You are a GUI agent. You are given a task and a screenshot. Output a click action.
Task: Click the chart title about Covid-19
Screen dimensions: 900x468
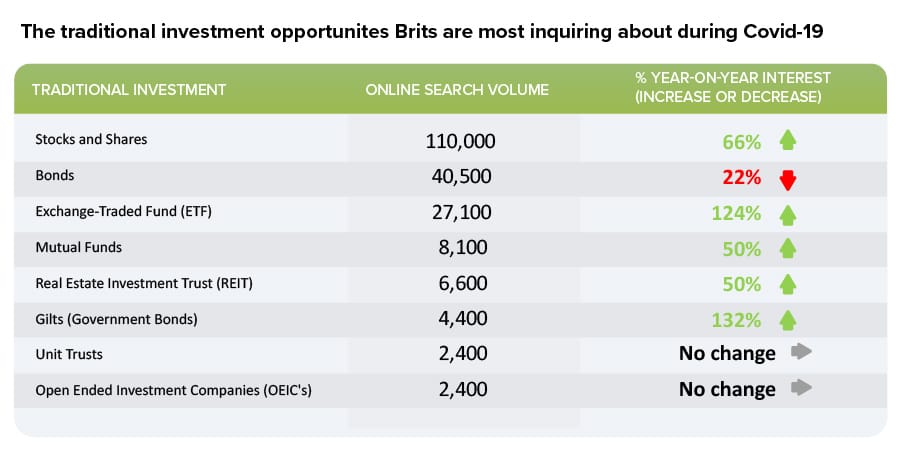(x=422, y=31)
